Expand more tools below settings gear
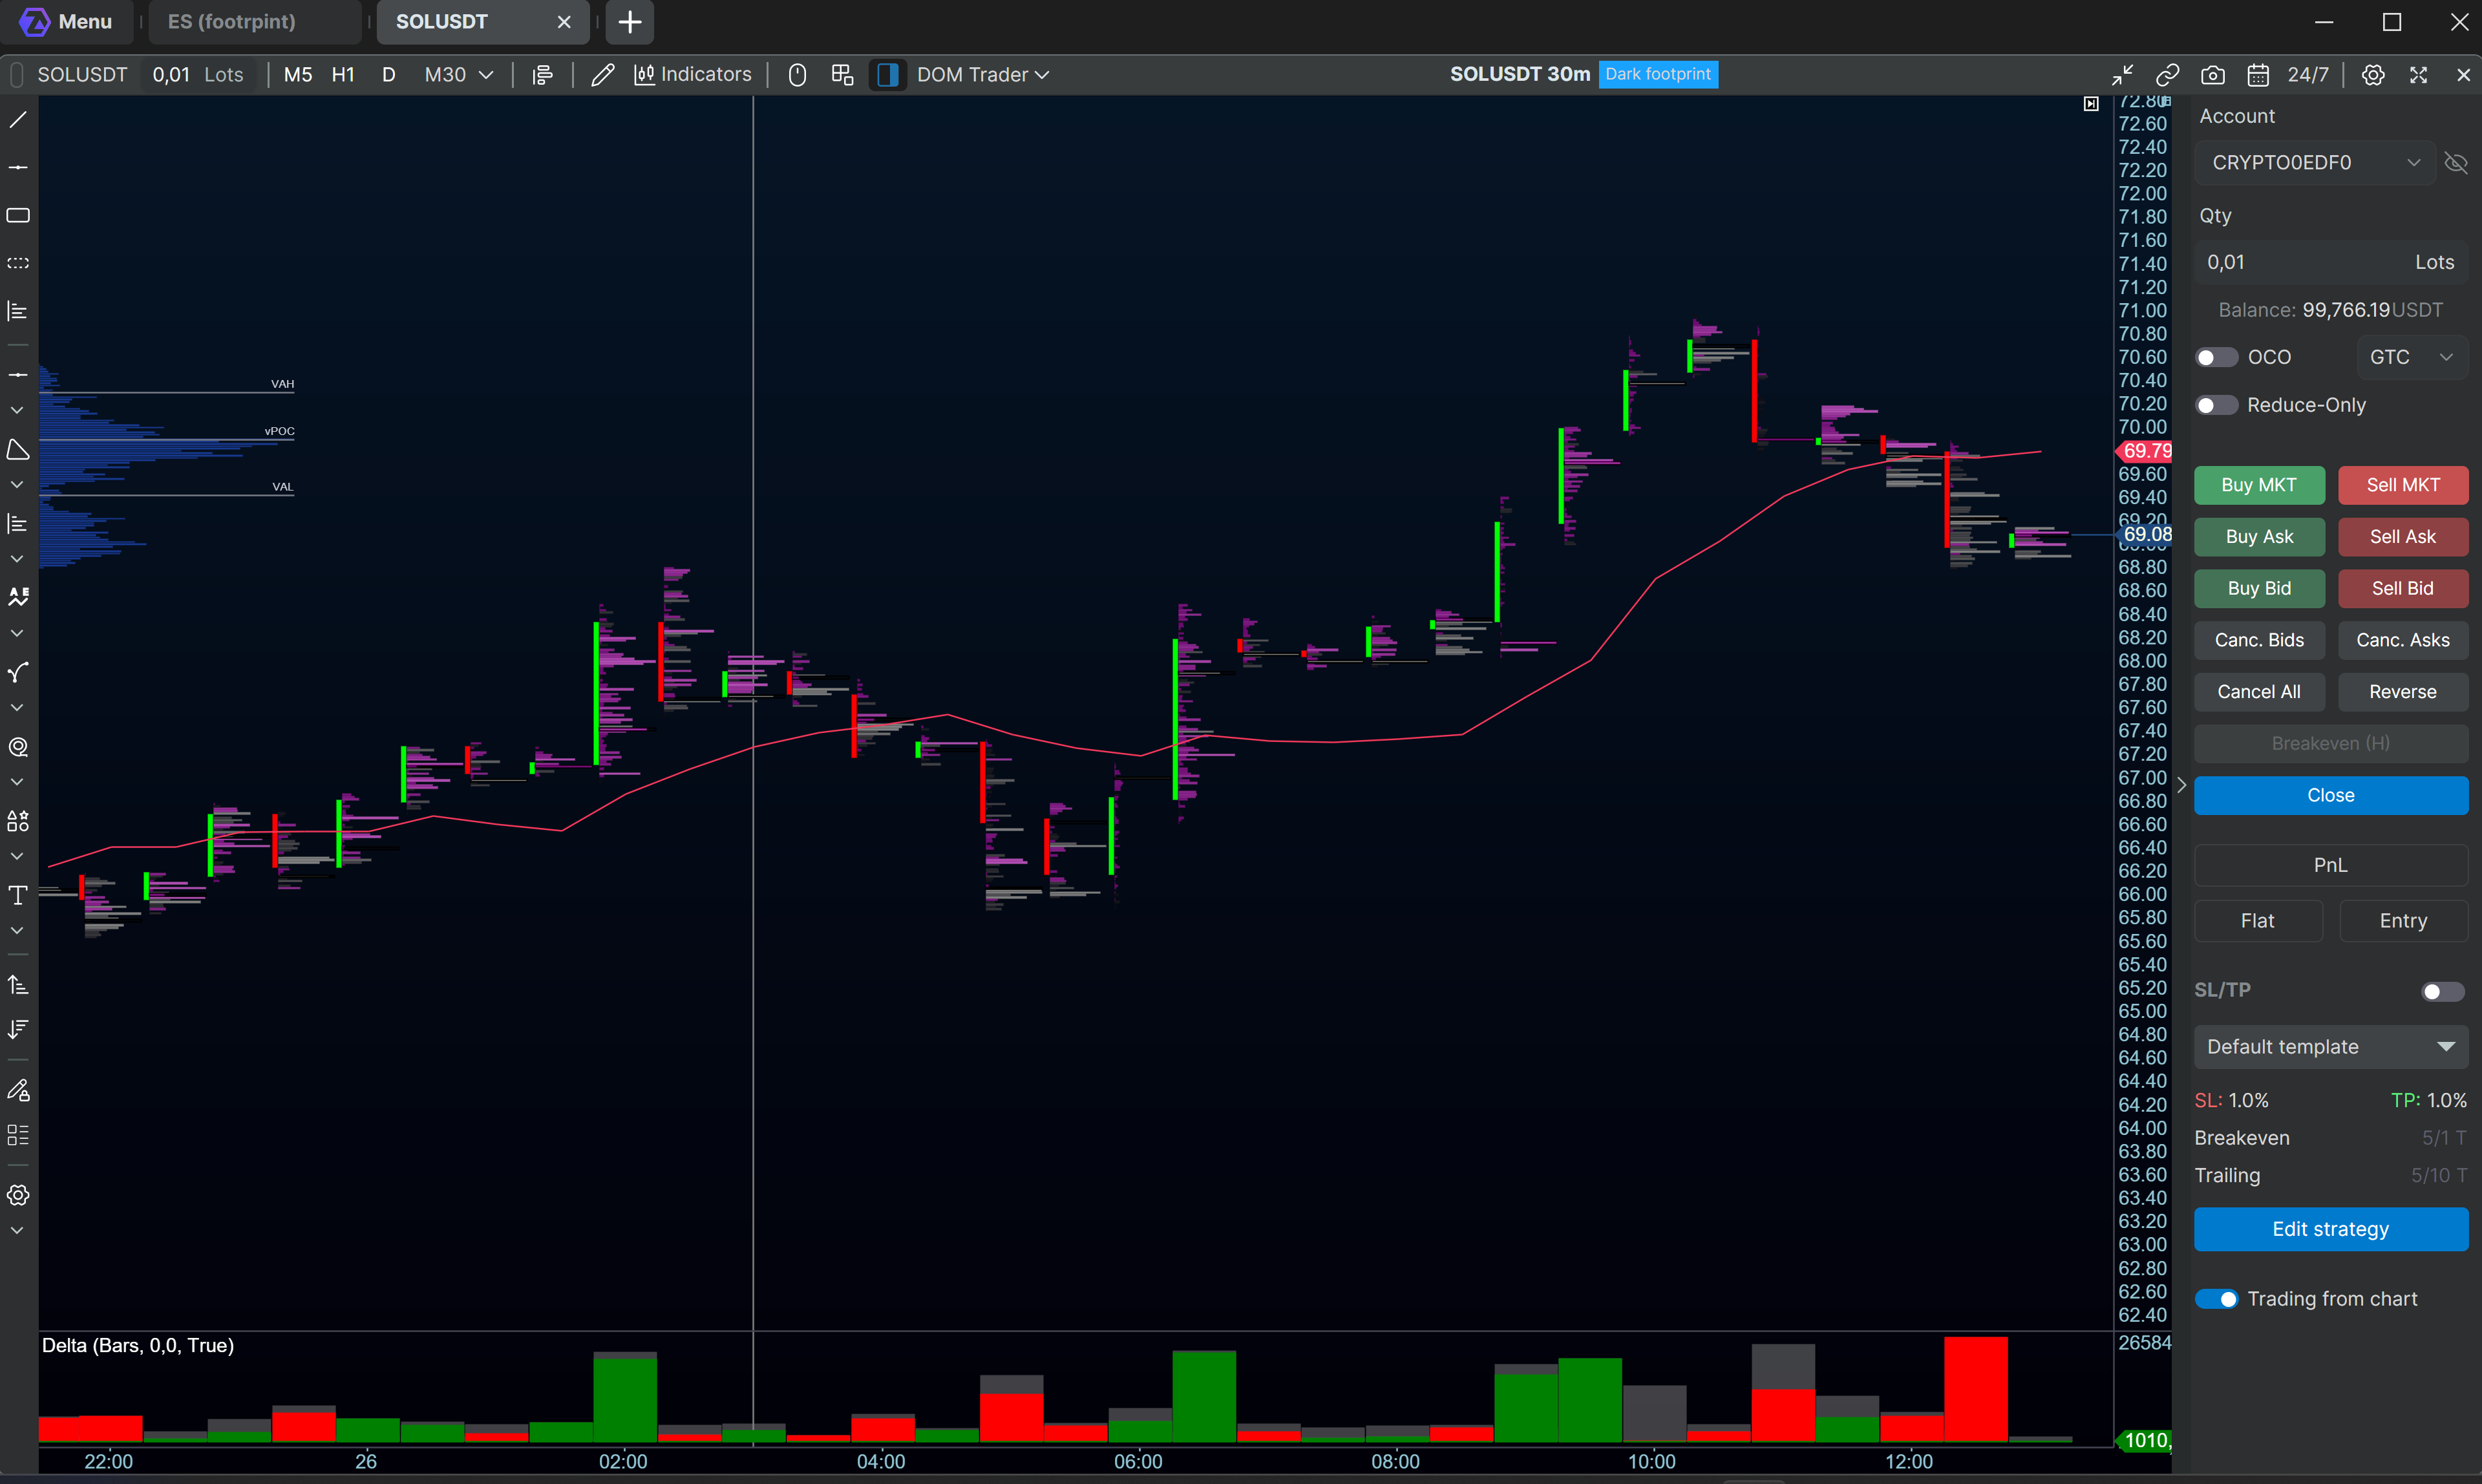This screenshot has height=1484, width=2482. [17, 1231]
